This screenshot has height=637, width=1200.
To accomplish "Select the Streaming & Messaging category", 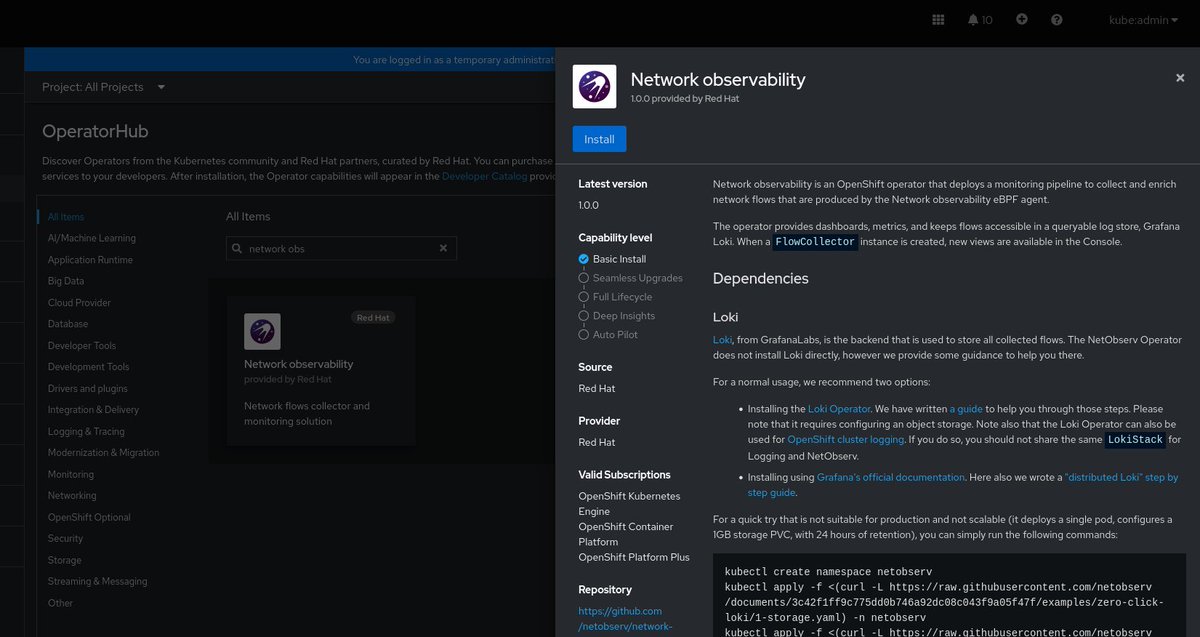I will click(97, 582).
